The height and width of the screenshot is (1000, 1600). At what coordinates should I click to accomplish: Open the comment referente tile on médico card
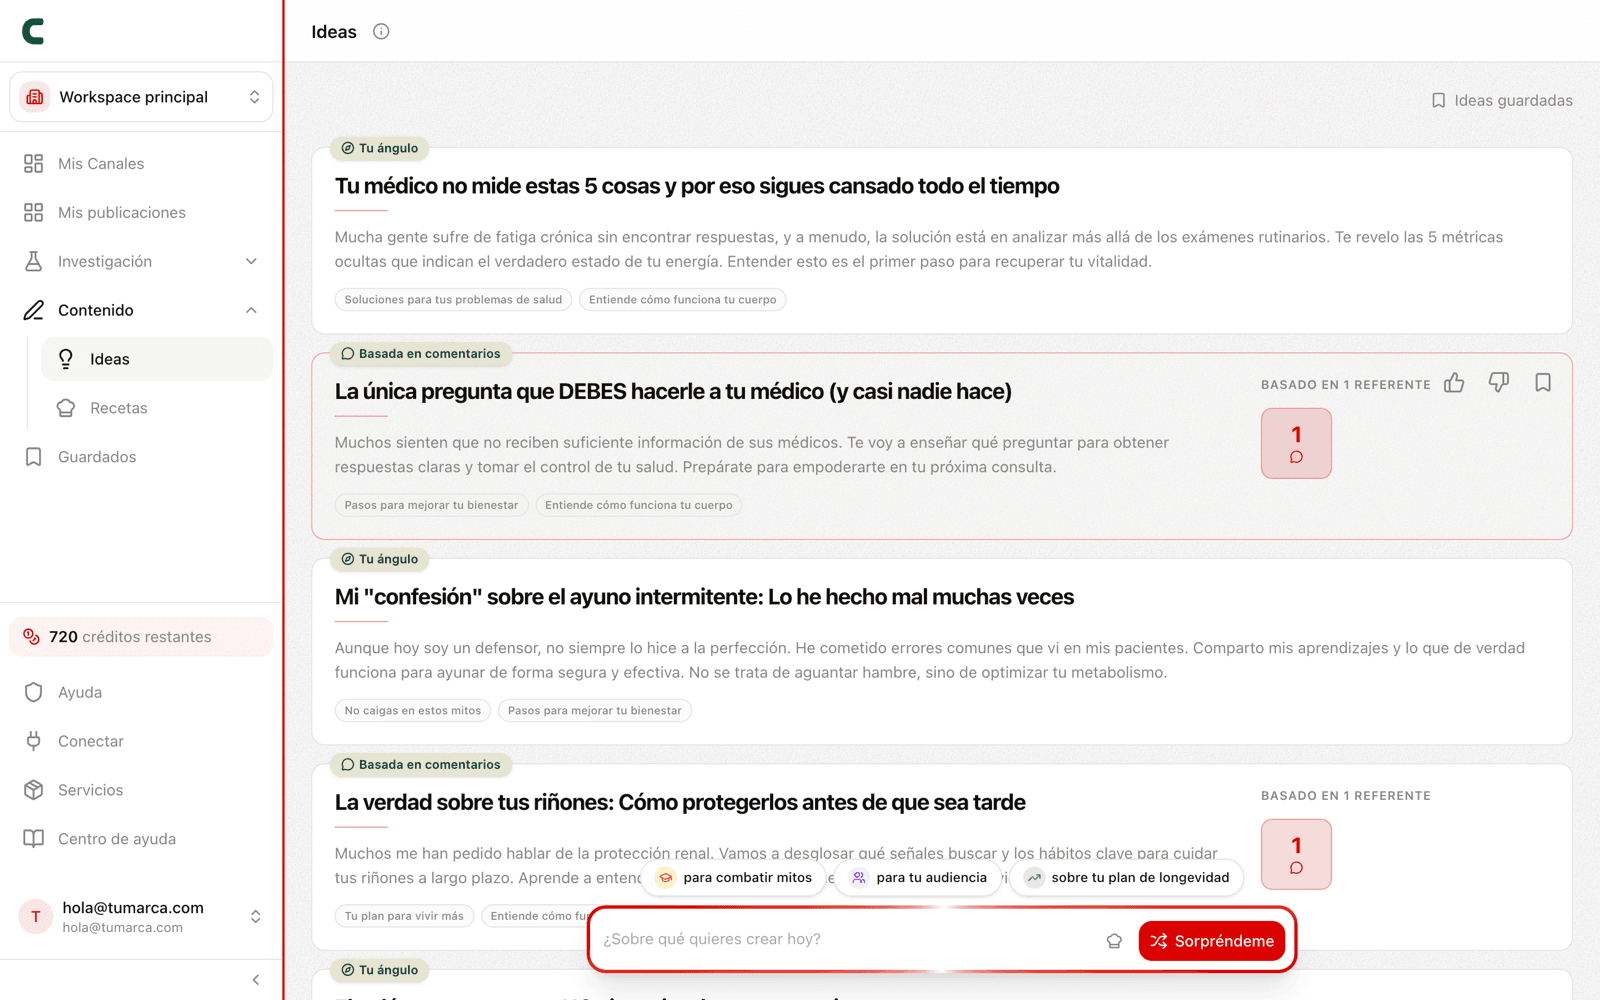pyautogui.click(x=1296, y=443)
